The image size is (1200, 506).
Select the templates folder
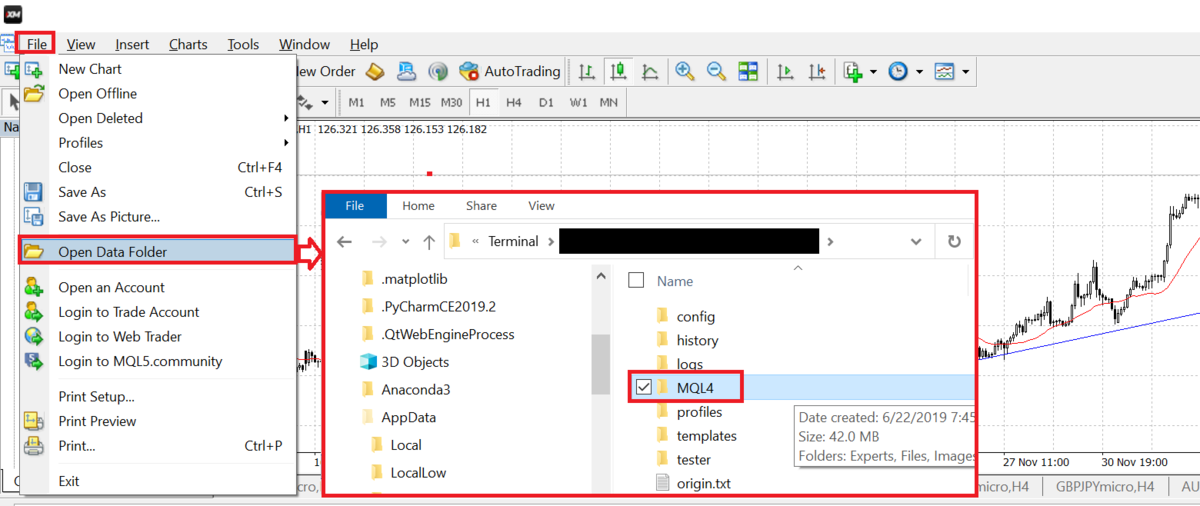707,436
